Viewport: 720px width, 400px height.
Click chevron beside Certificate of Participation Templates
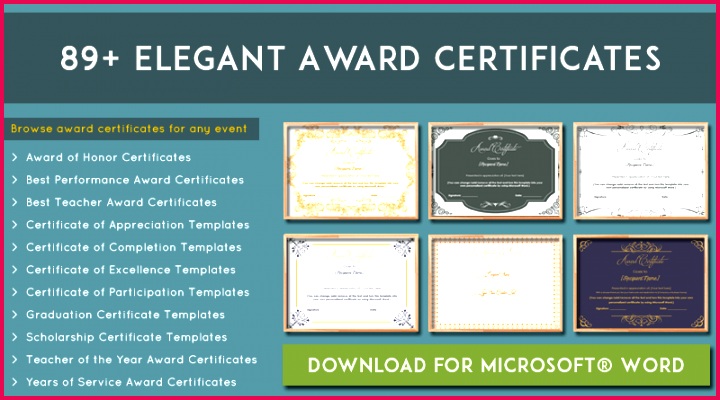point(15,293)
